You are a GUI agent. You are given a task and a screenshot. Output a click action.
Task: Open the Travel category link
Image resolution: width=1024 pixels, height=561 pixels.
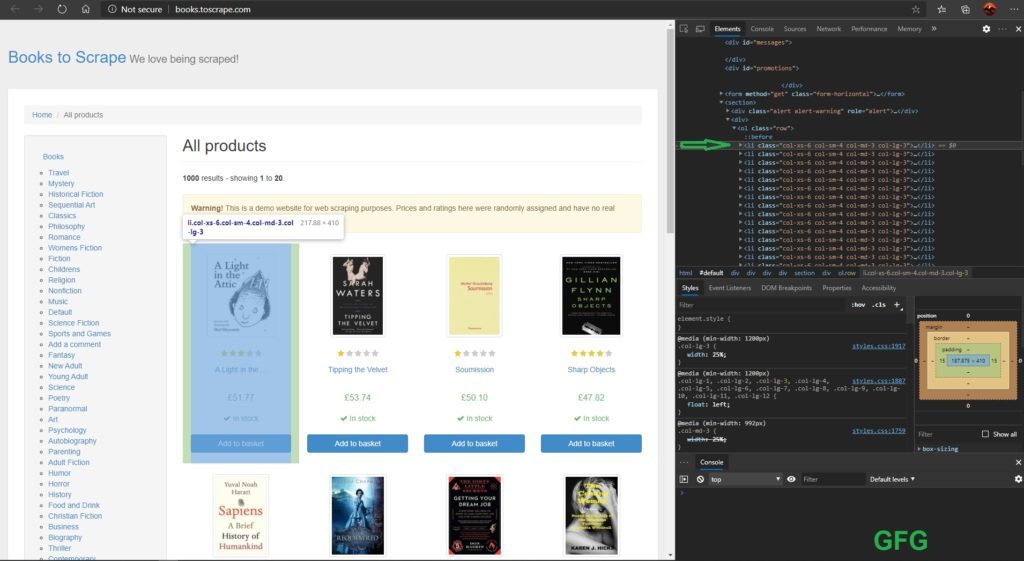[x=58, y=173]
